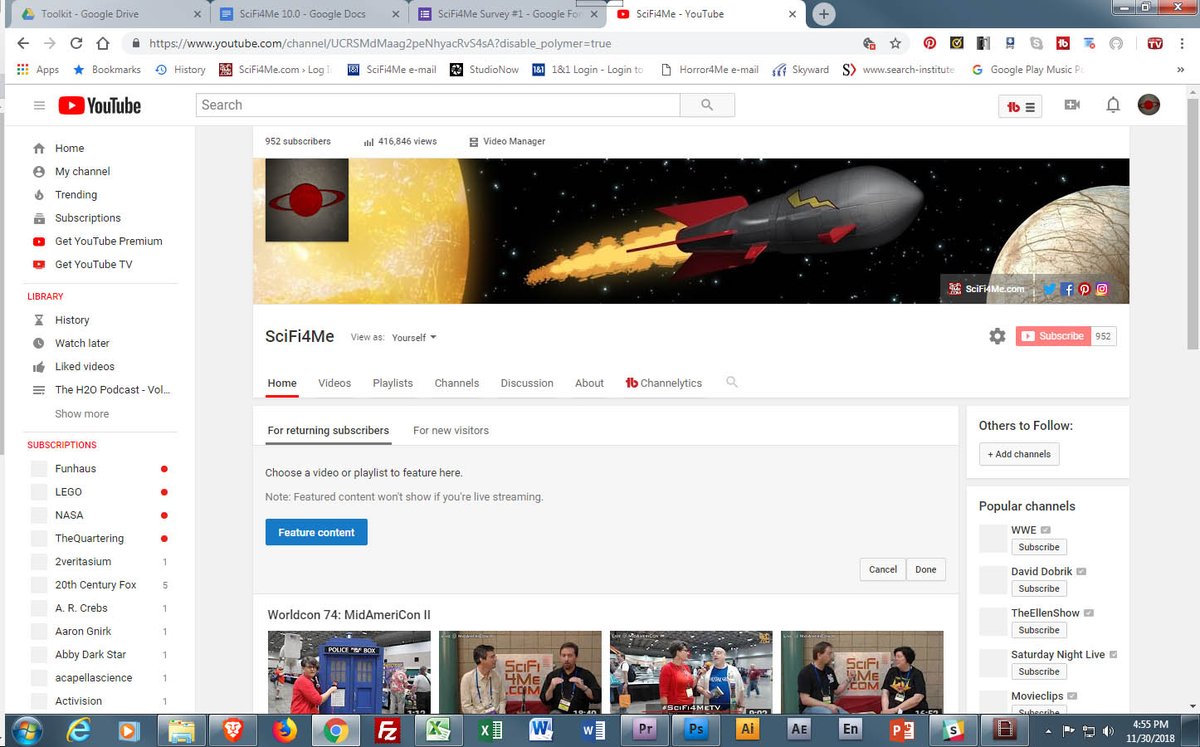Open the TubeBuddy menu button
The image size is (1200, 747).
(1021, 106)
